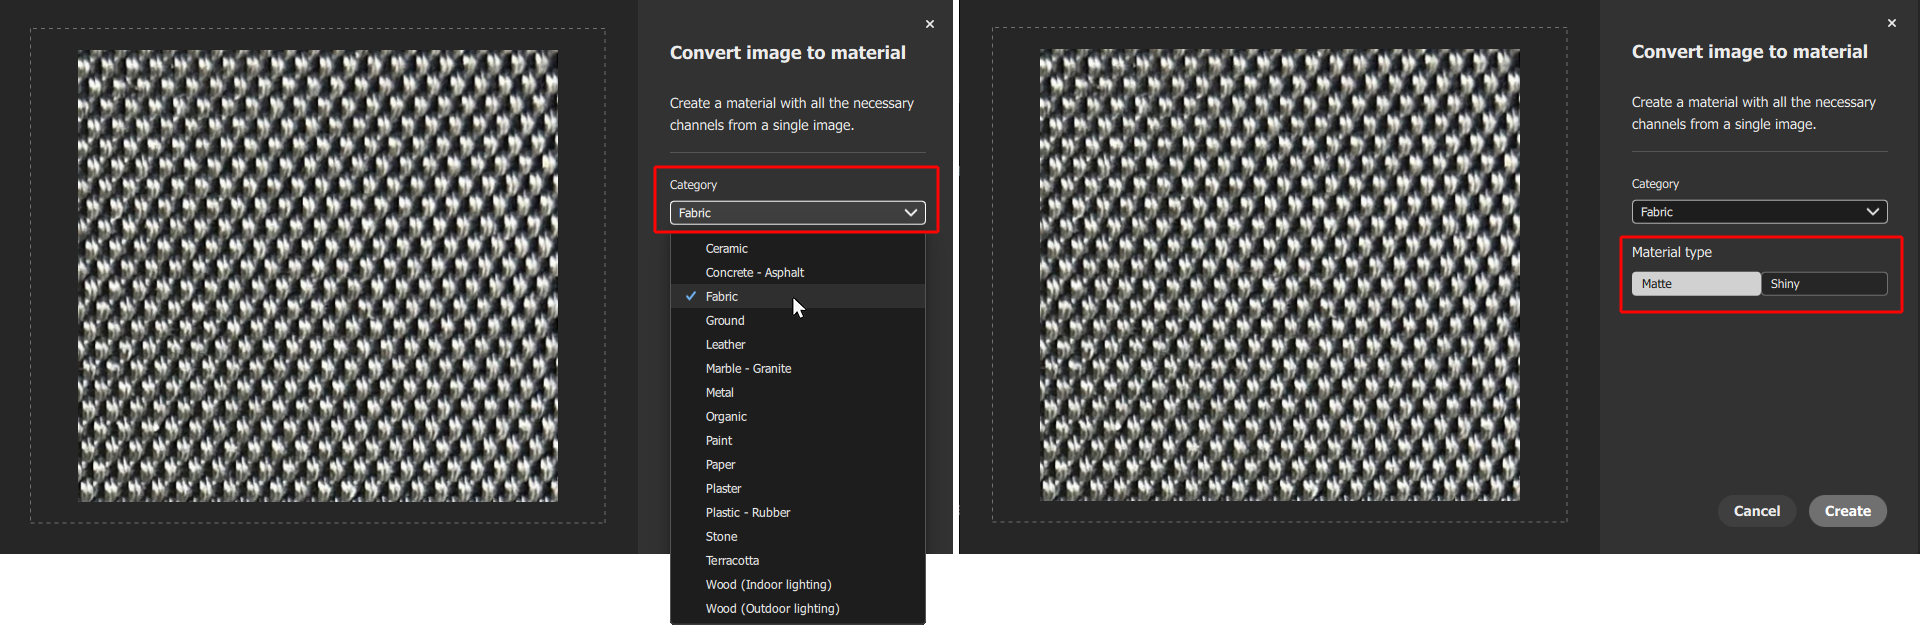Click the Cancel button
The image size is (1920, 628).
pos(1756,511)
